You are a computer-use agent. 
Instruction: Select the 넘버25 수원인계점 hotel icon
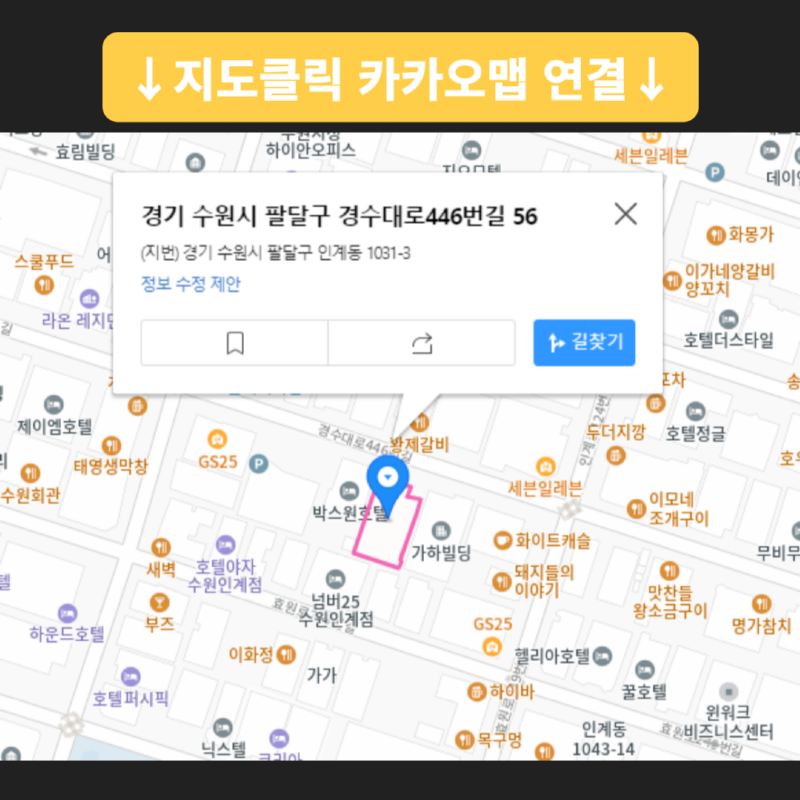coord(335,579)
